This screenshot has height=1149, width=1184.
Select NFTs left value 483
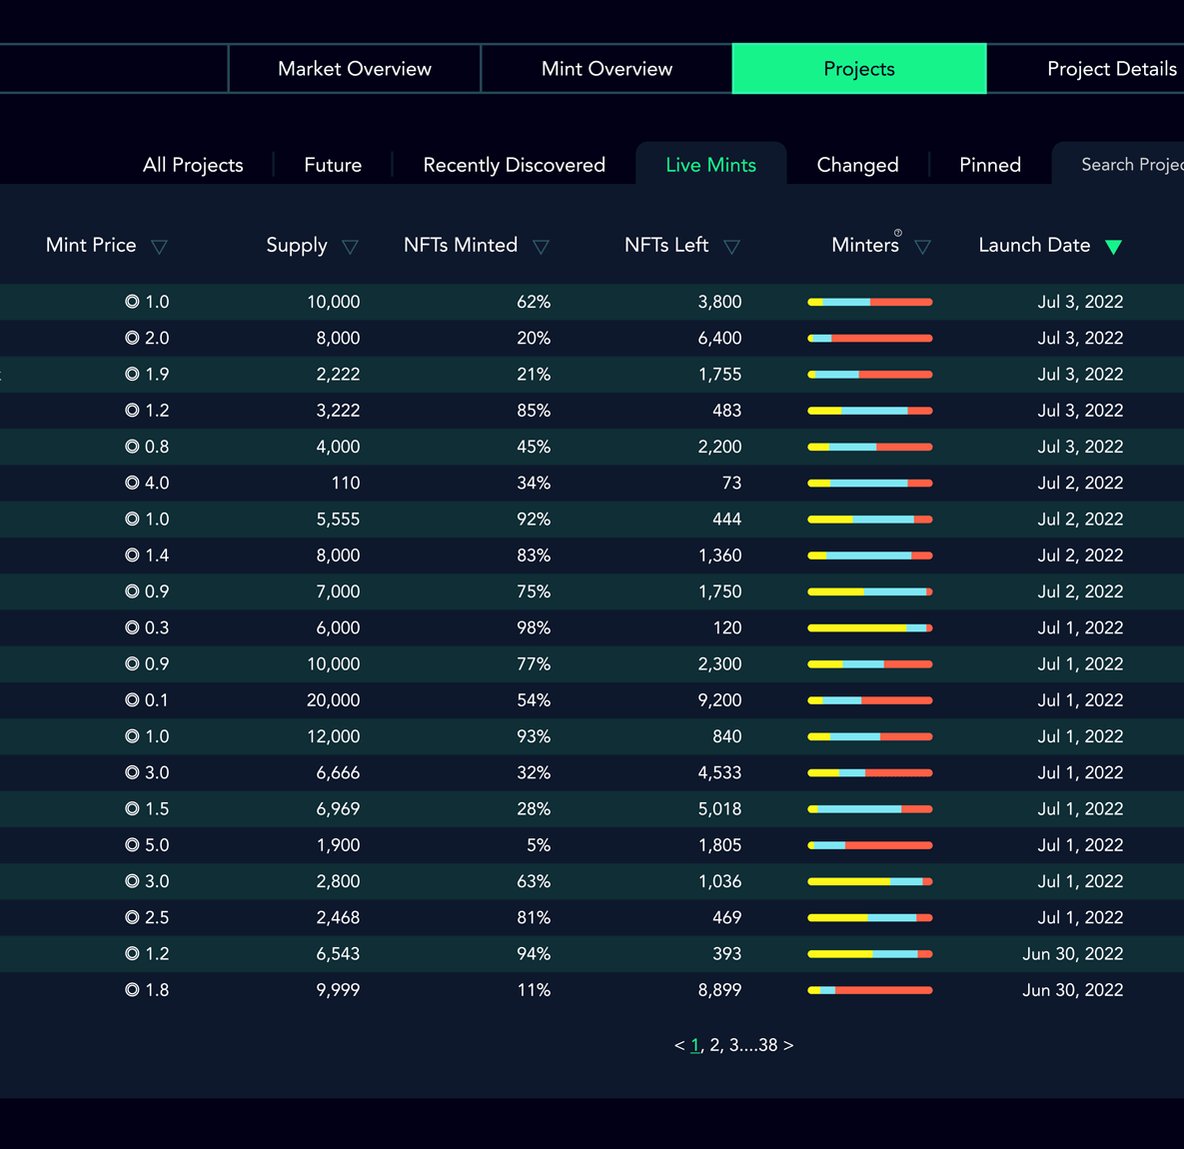pyautogui.click(x=726, y=411)
